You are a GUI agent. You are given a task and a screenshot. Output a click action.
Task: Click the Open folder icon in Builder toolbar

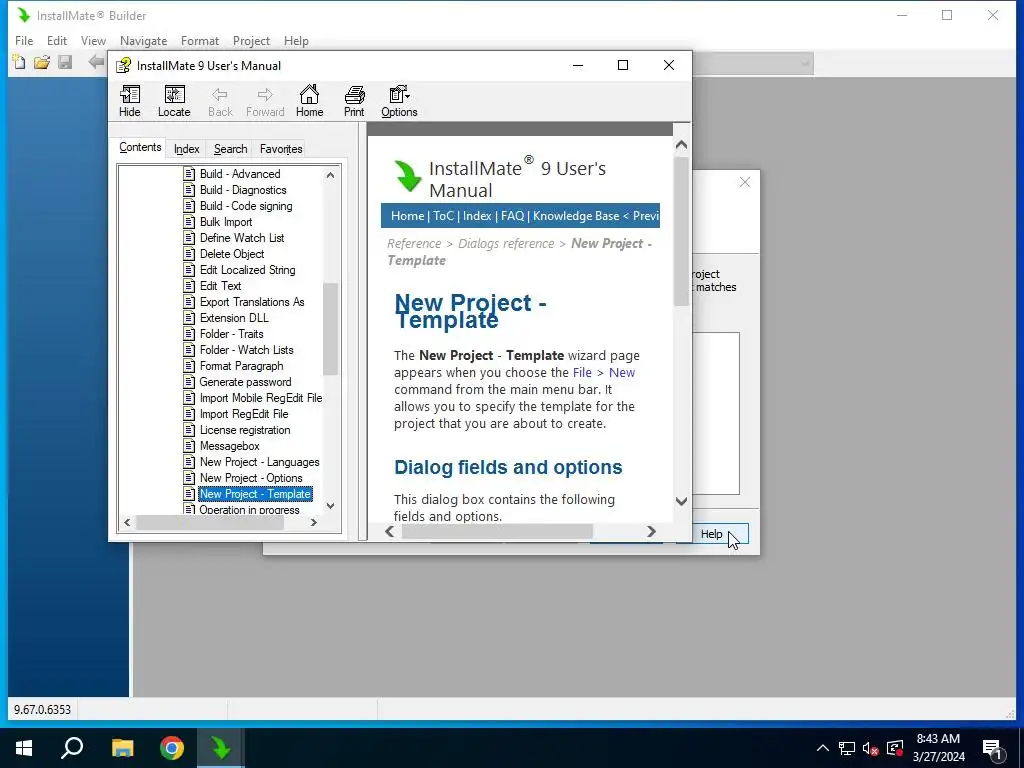(x=42, y=63)
